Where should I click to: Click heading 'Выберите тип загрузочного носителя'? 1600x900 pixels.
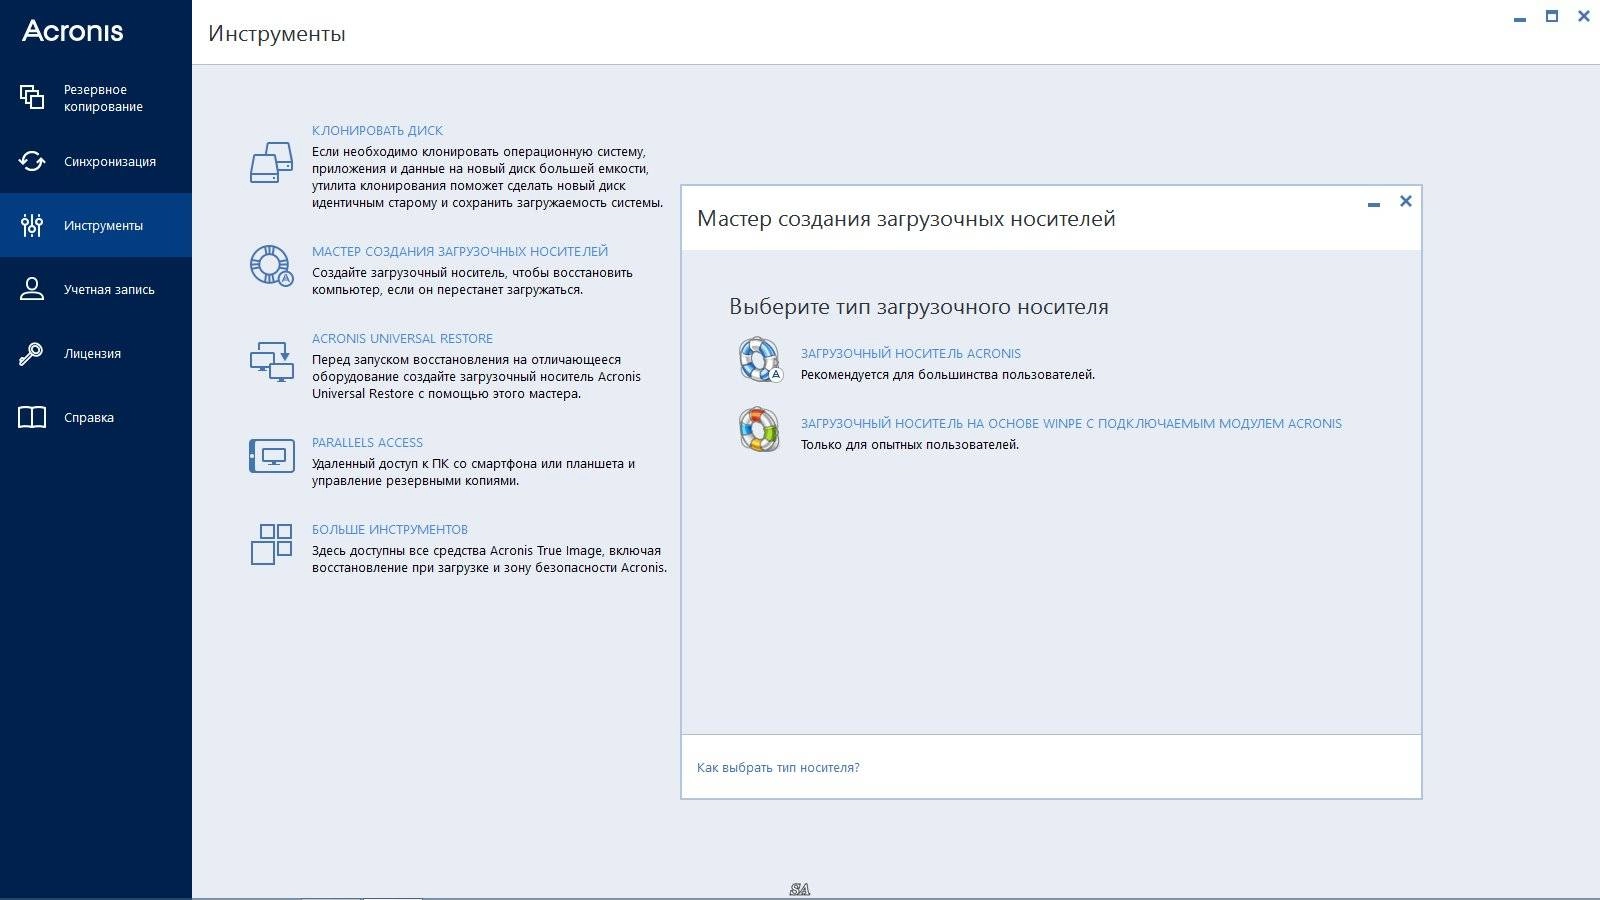tap(919, 306)
